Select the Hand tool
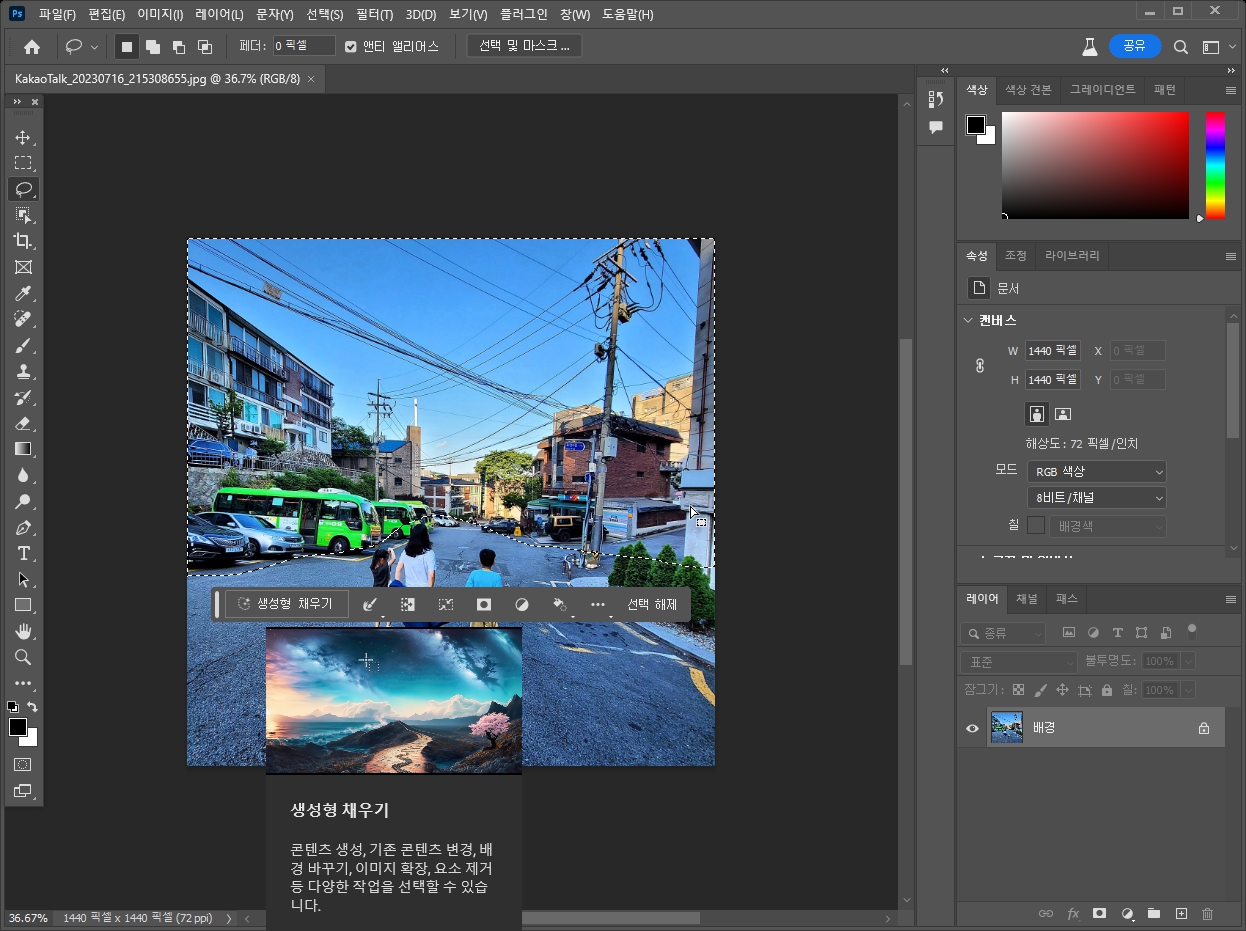The height and width of the screenshot is (931, 1246). 23,631
